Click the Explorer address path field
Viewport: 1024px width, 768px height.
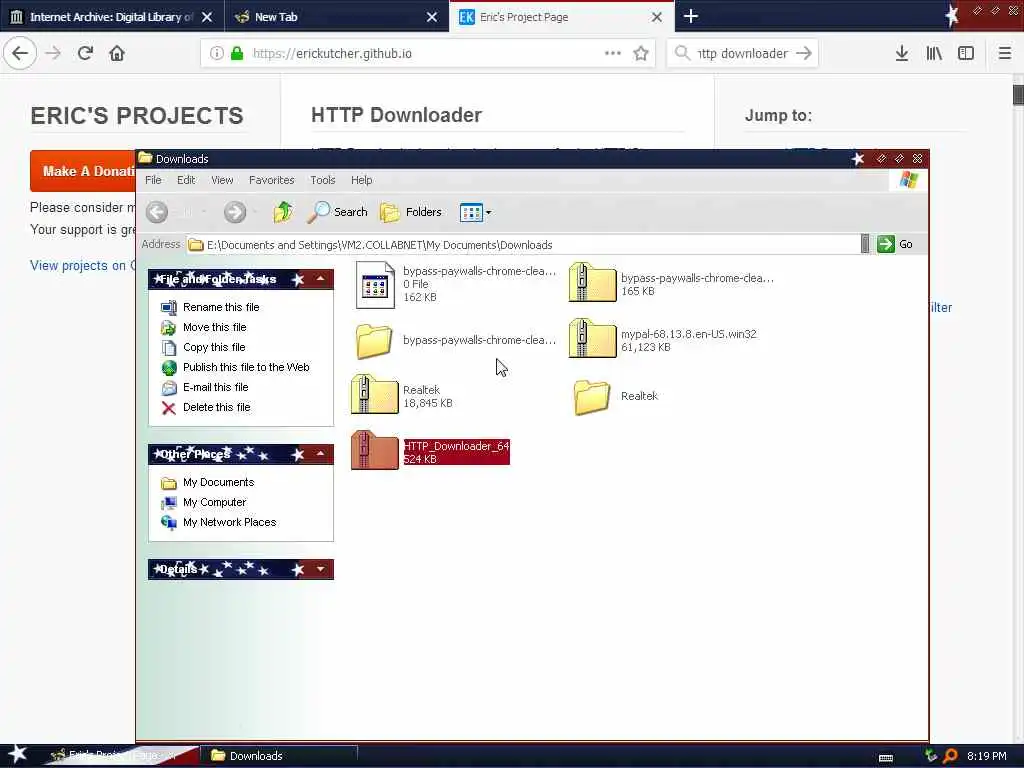[522, 244]
